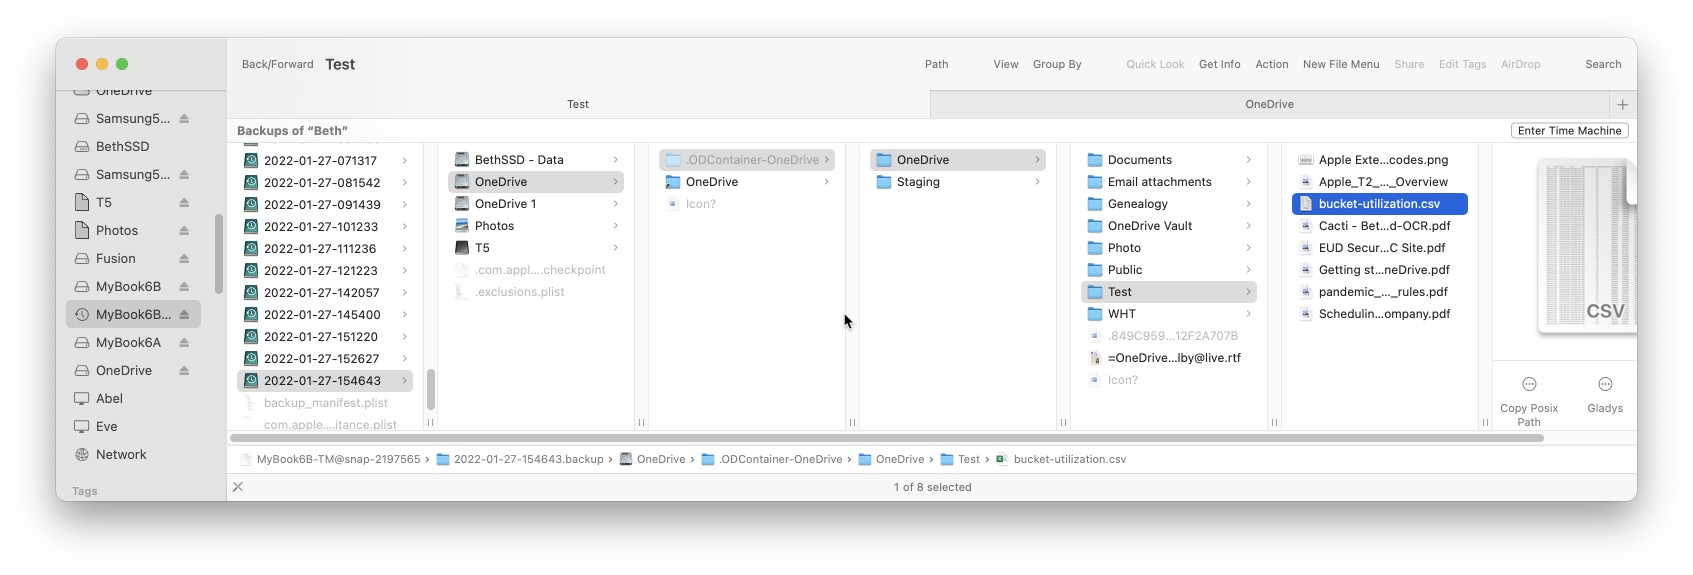
Task: Click the Time Machine icon beside MyBook6B... in sidebar
Action: coord(82,314)
